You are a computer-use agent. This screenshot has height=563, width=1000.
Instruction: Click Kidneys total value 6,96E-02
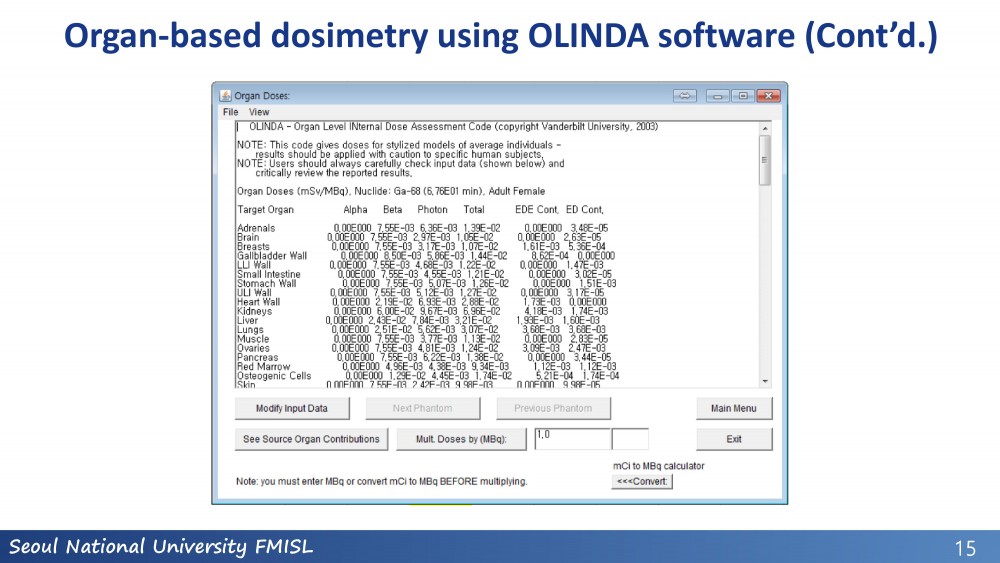[x=482, y=311]
